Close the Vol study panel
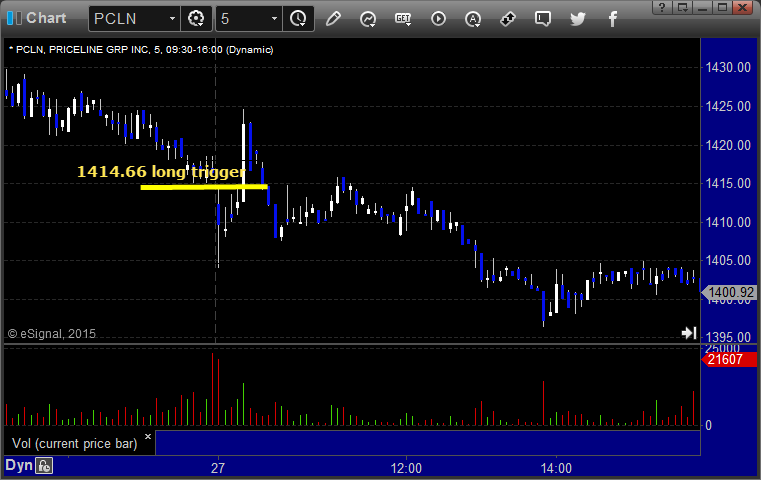This screenshot has width=761, height=480. tap(148, 436)
